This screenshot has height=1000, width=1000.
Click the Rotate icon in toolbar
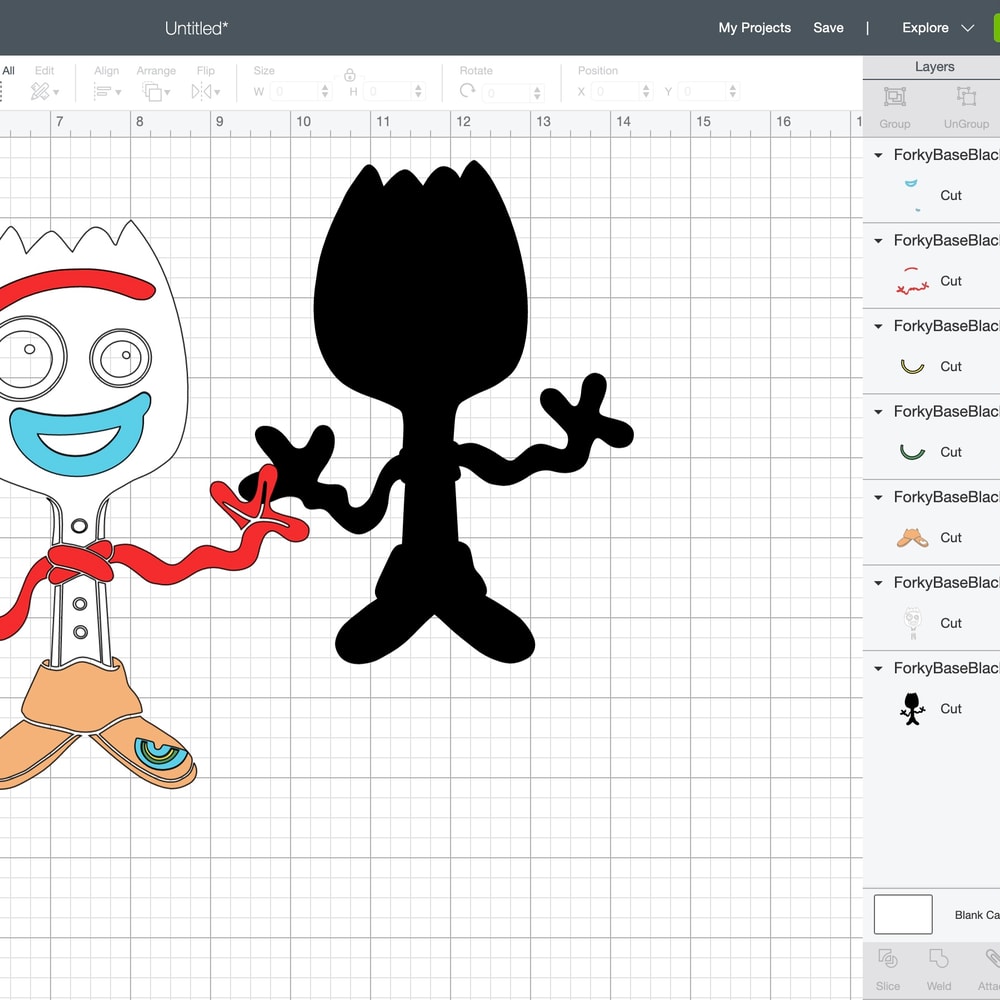tap(467, 91)
